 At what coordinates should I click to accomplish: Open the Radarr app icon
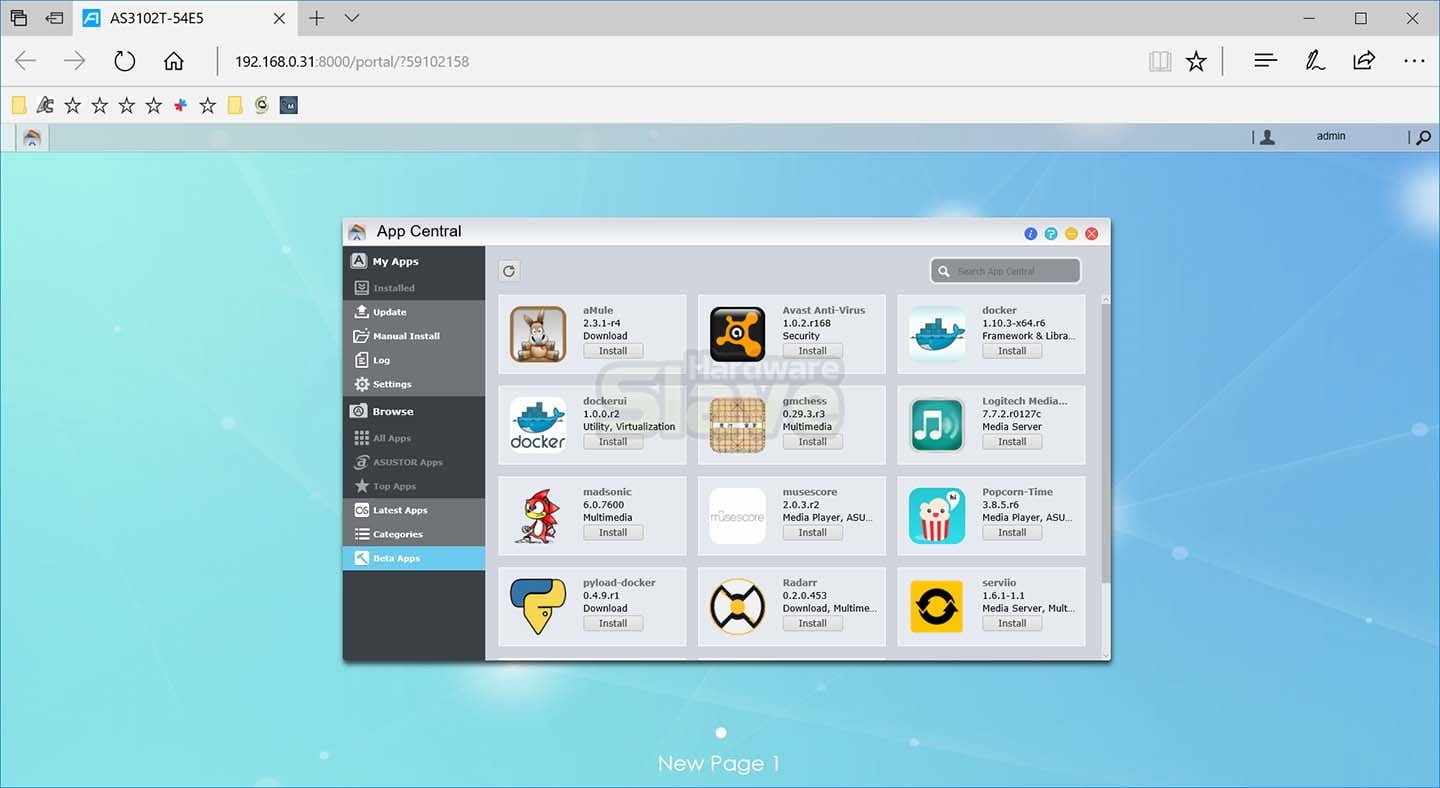pyautogui.click(x=737, y=607)
